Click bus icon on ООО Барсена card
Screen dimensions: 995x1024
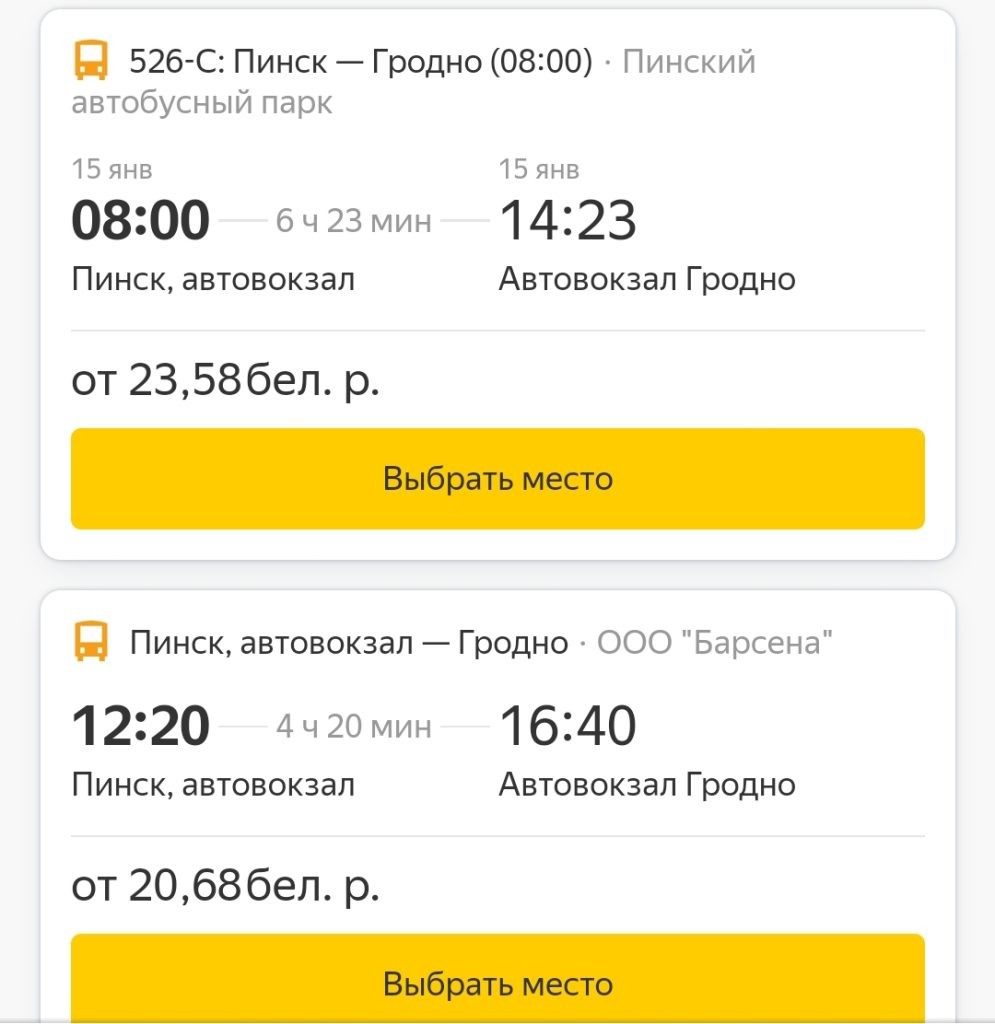pyautogui.click(x=91, y=642)
